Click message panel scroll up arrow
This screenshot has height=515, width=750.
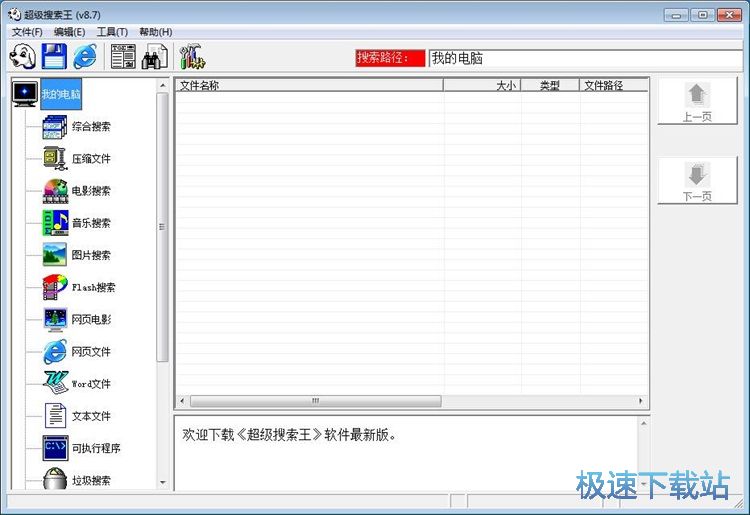click(643, 423)
